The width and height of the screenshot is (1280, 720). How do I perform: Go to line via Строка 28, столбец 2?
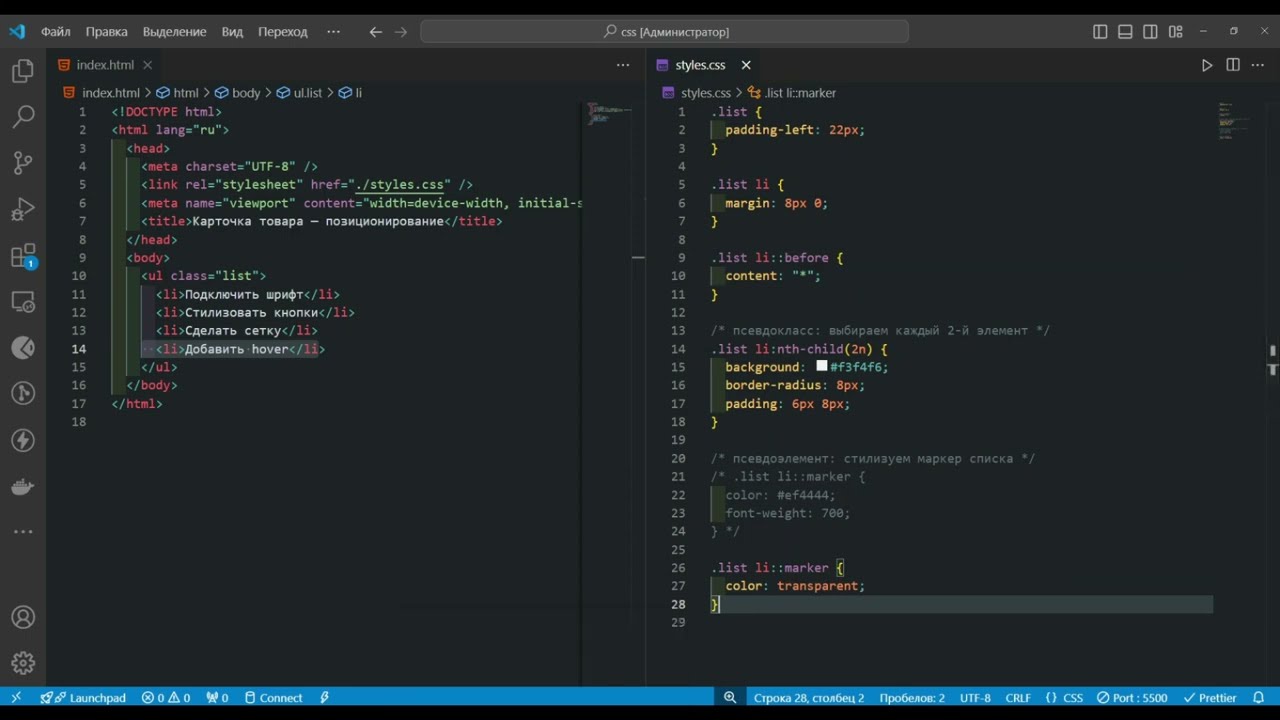point(809,698)
